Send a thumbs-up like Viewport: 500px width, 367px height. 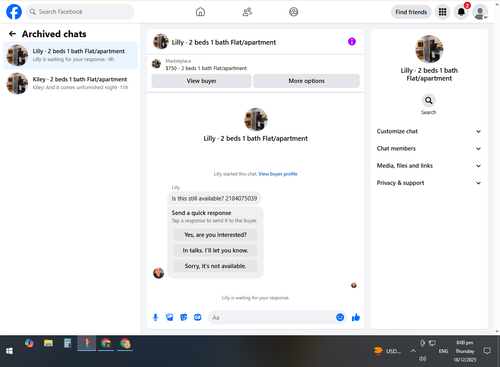click(x=356, y=317)
